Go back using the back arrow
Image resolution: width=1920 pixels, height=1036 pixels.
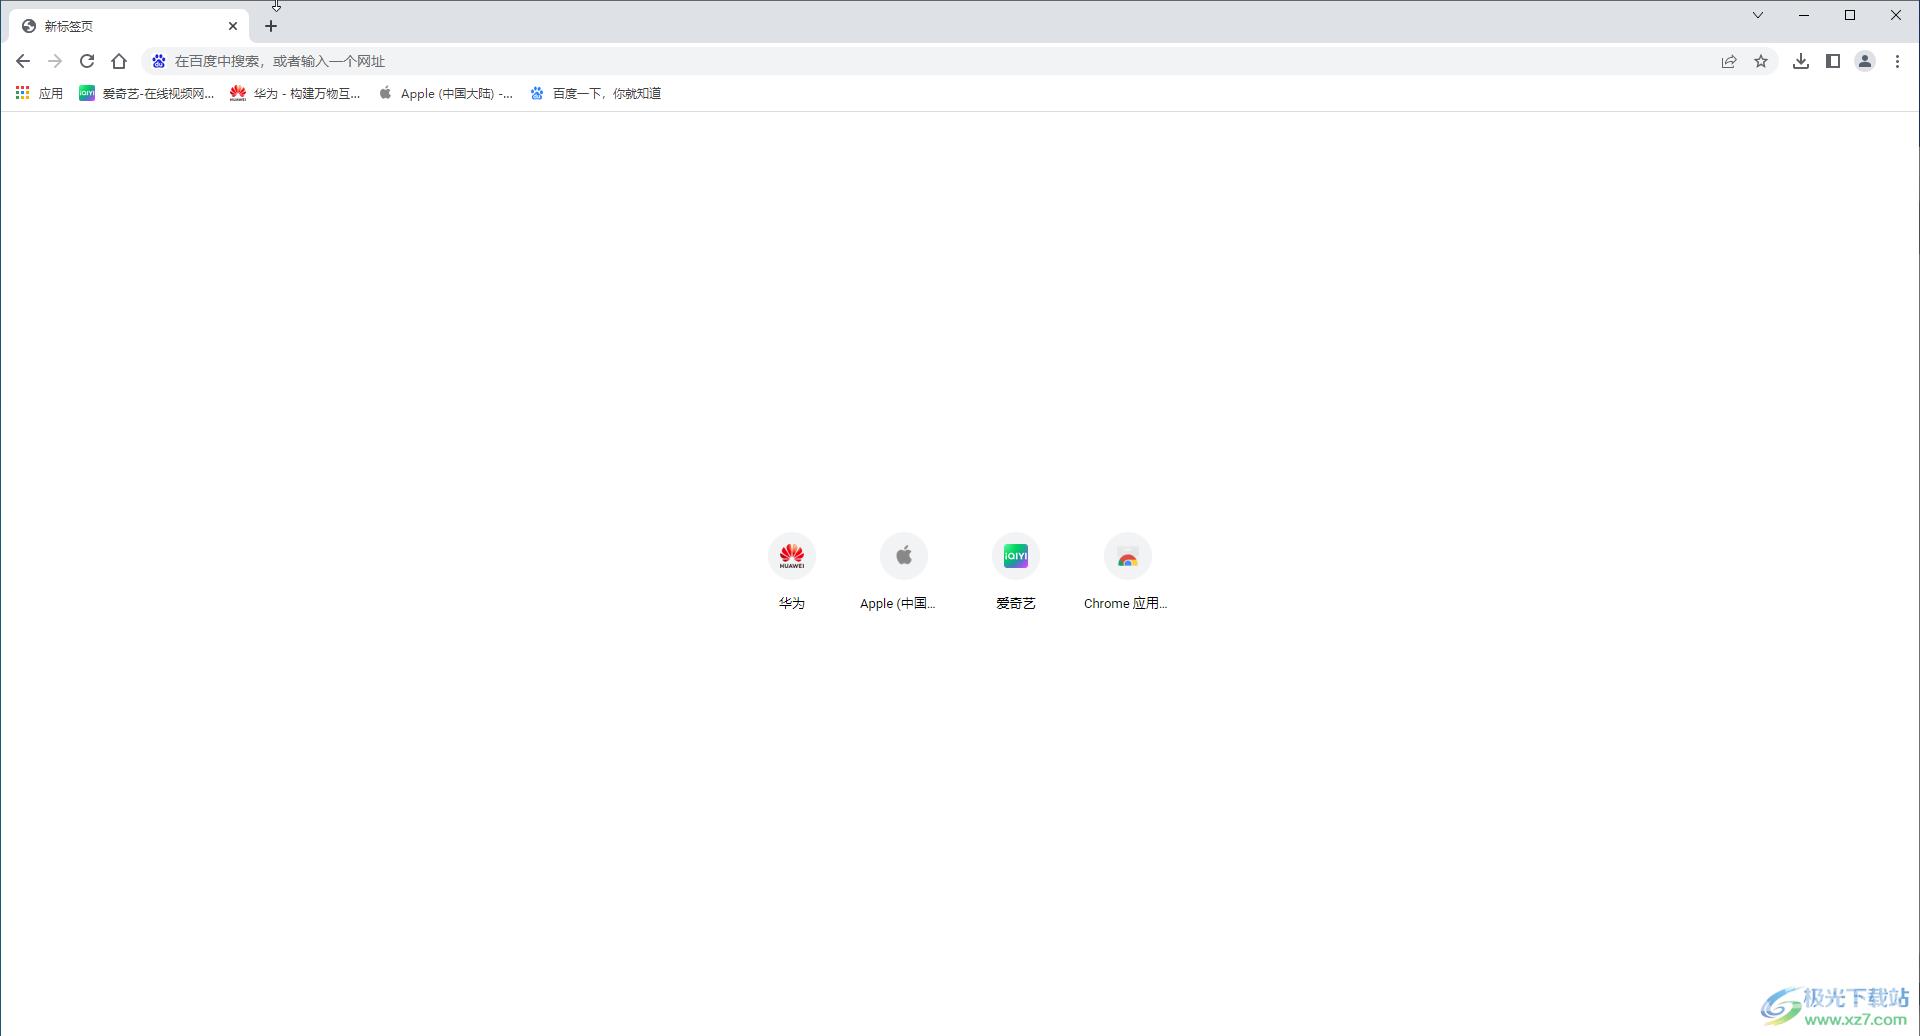click(23, 61)
